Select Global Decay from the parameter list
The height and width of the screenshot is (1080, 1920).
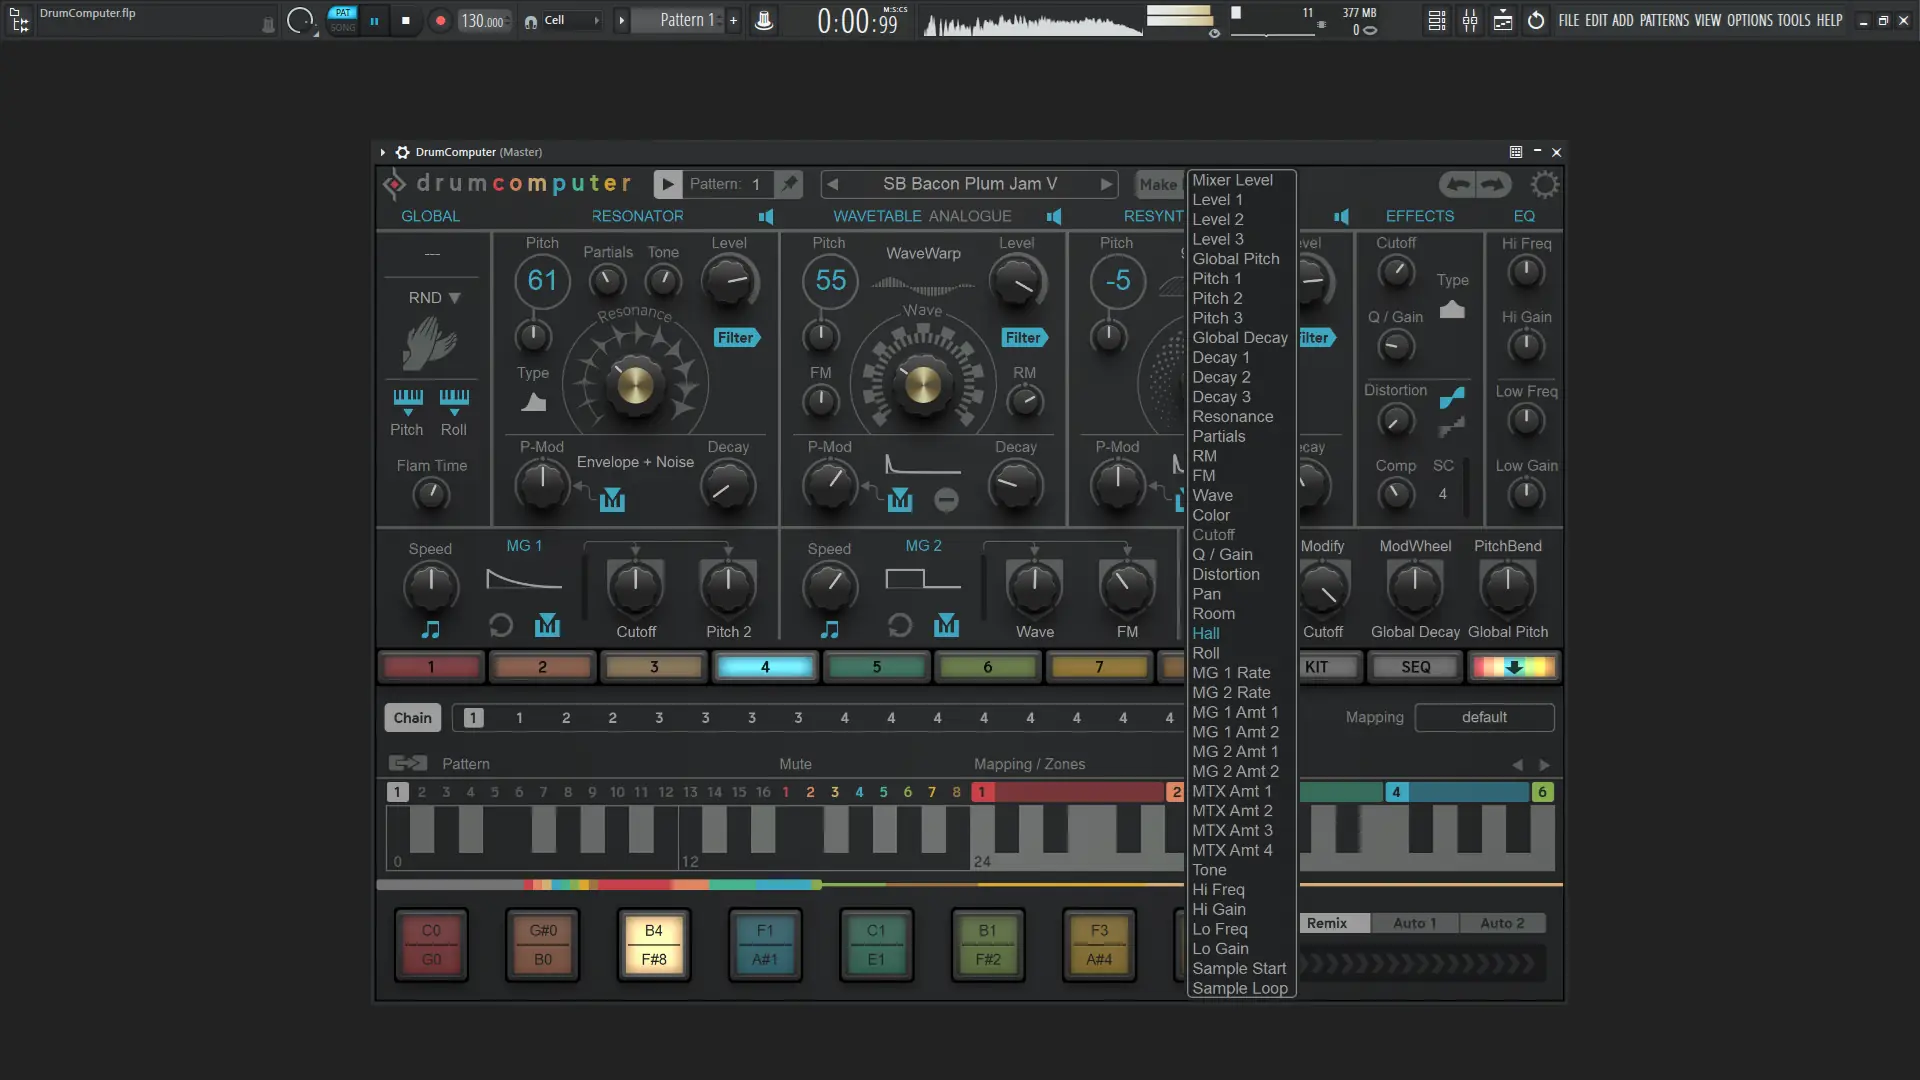pos(1239,338)
